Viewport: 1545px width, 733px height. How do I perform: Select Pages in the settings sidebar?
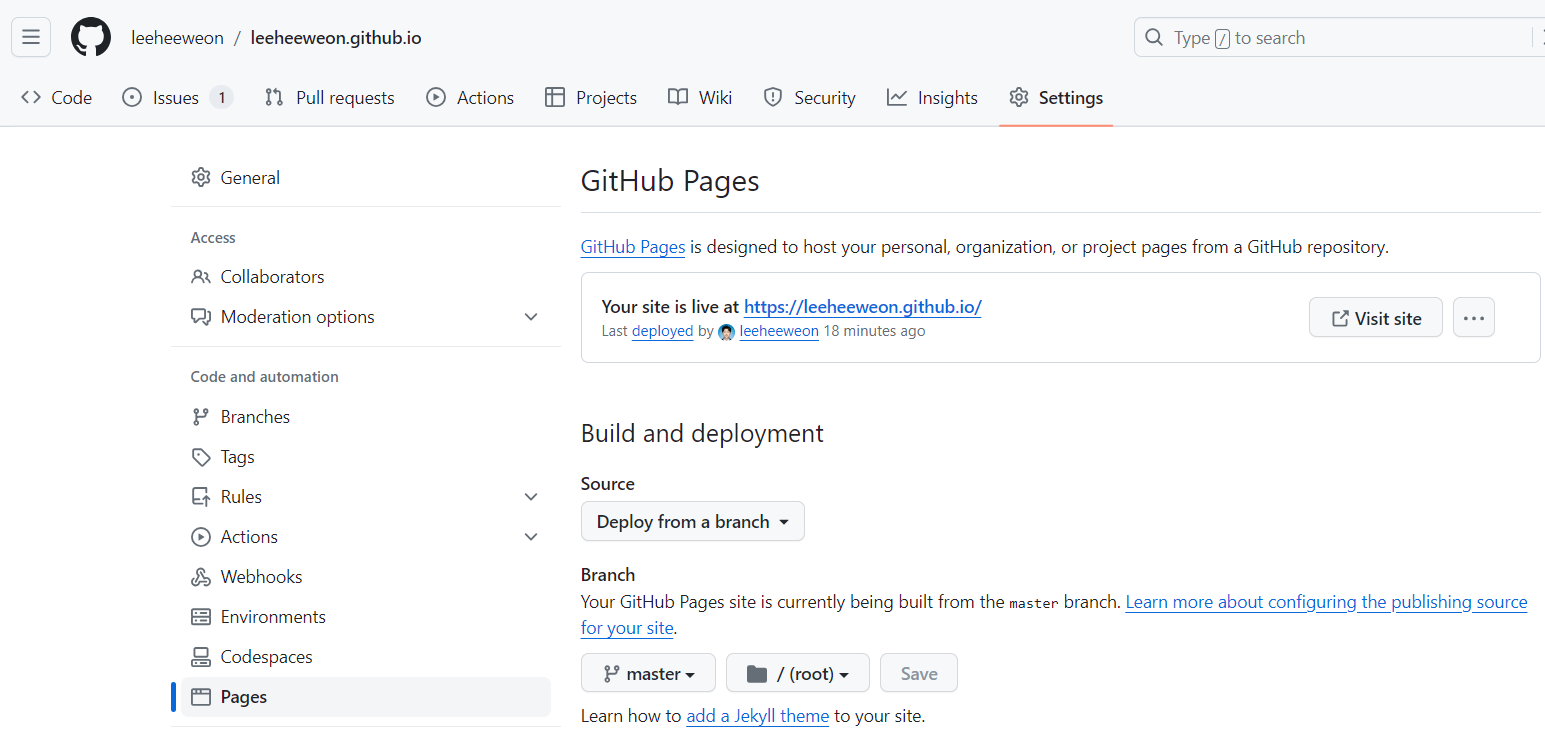(366, 697)
